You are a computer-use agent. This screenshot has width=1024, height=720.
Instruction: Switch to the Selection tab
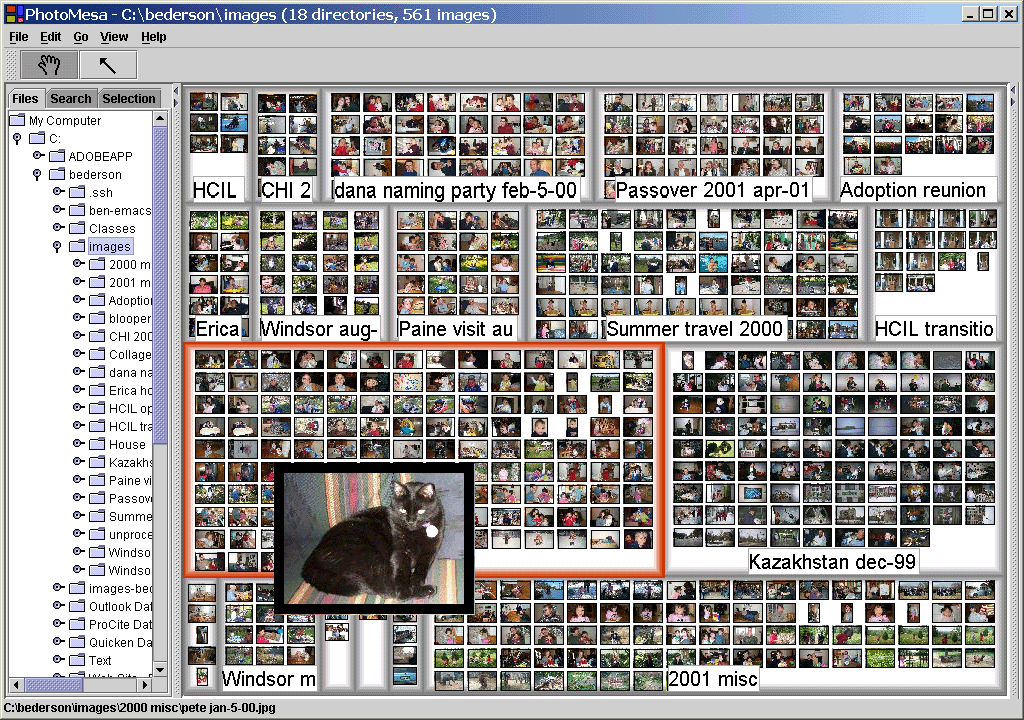pyautogui.click(x=129, y=98)
